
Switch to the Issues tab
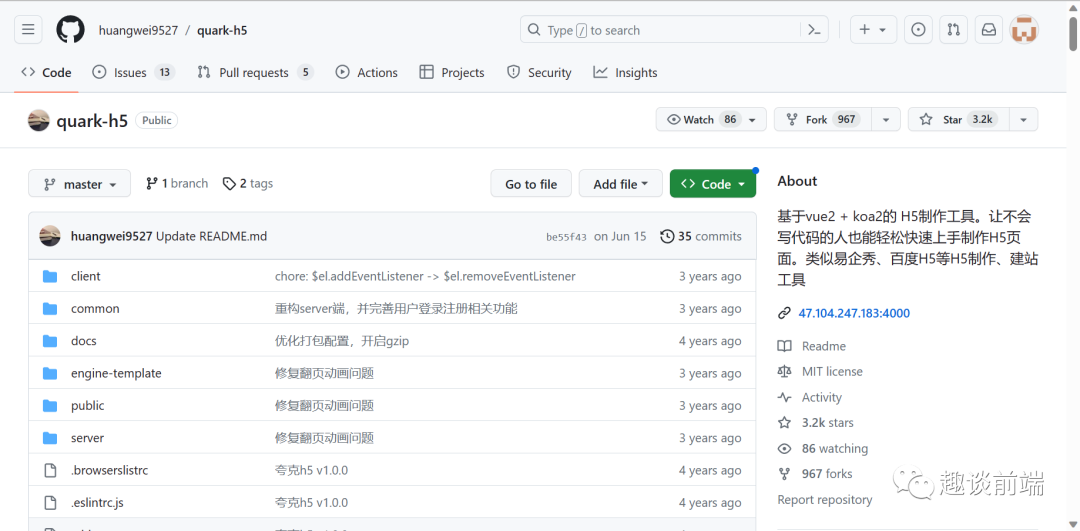coord(130,73)
